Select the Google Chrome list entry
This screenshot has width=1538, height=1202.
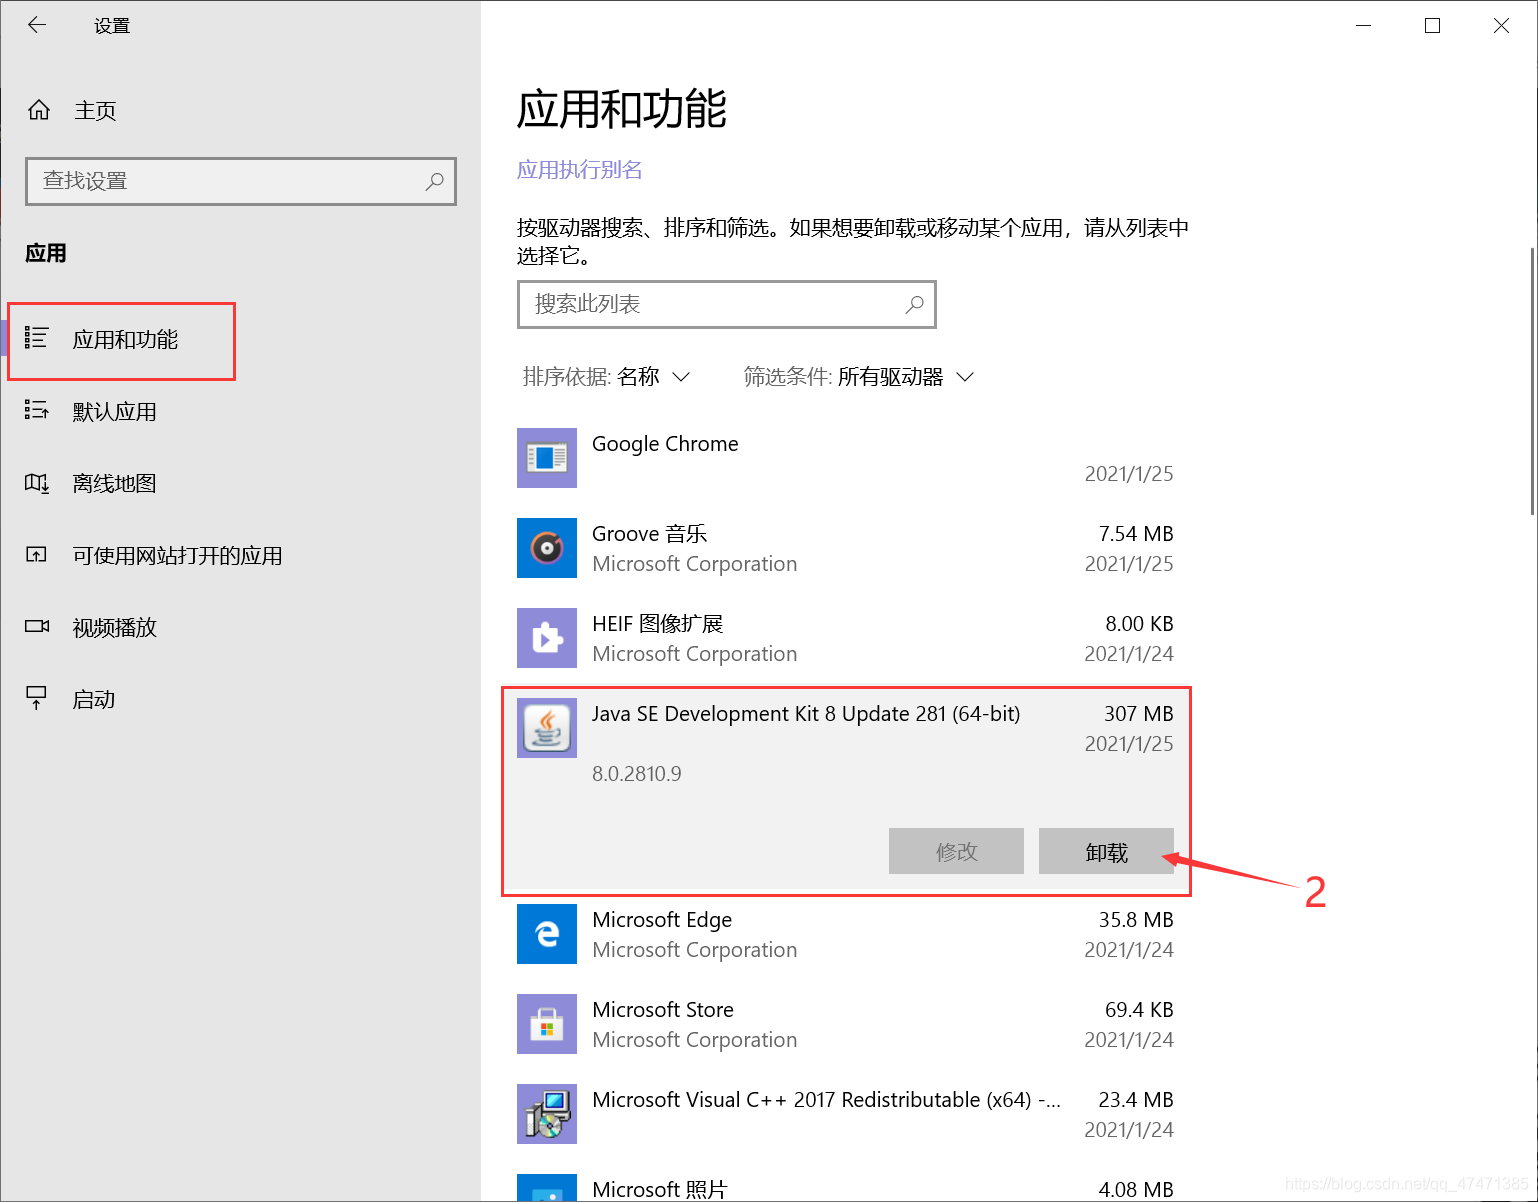pos(845,458)
